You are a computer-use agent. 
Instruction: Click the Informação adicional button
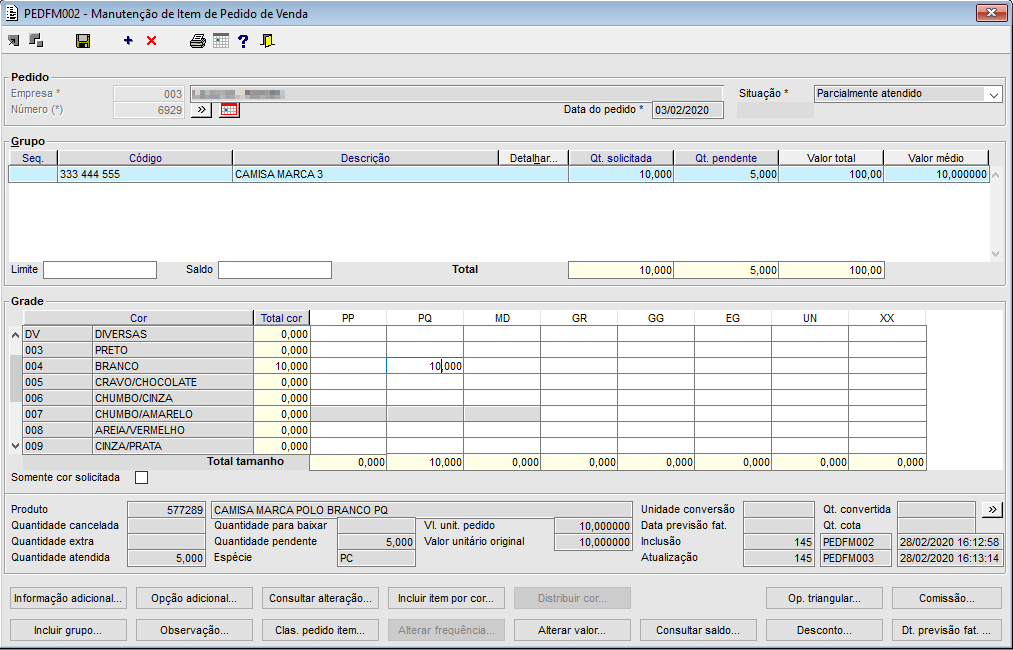[x=68, y=598]
